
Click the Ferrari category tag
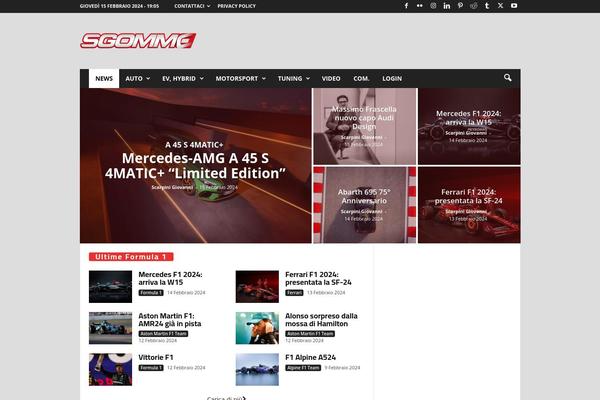click(294, 293)
